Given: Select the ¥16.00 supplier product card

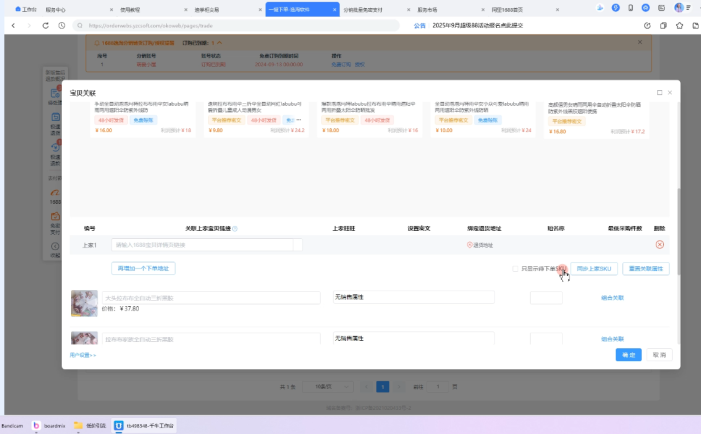Looking at the screenshot, I should click(143, 118).
